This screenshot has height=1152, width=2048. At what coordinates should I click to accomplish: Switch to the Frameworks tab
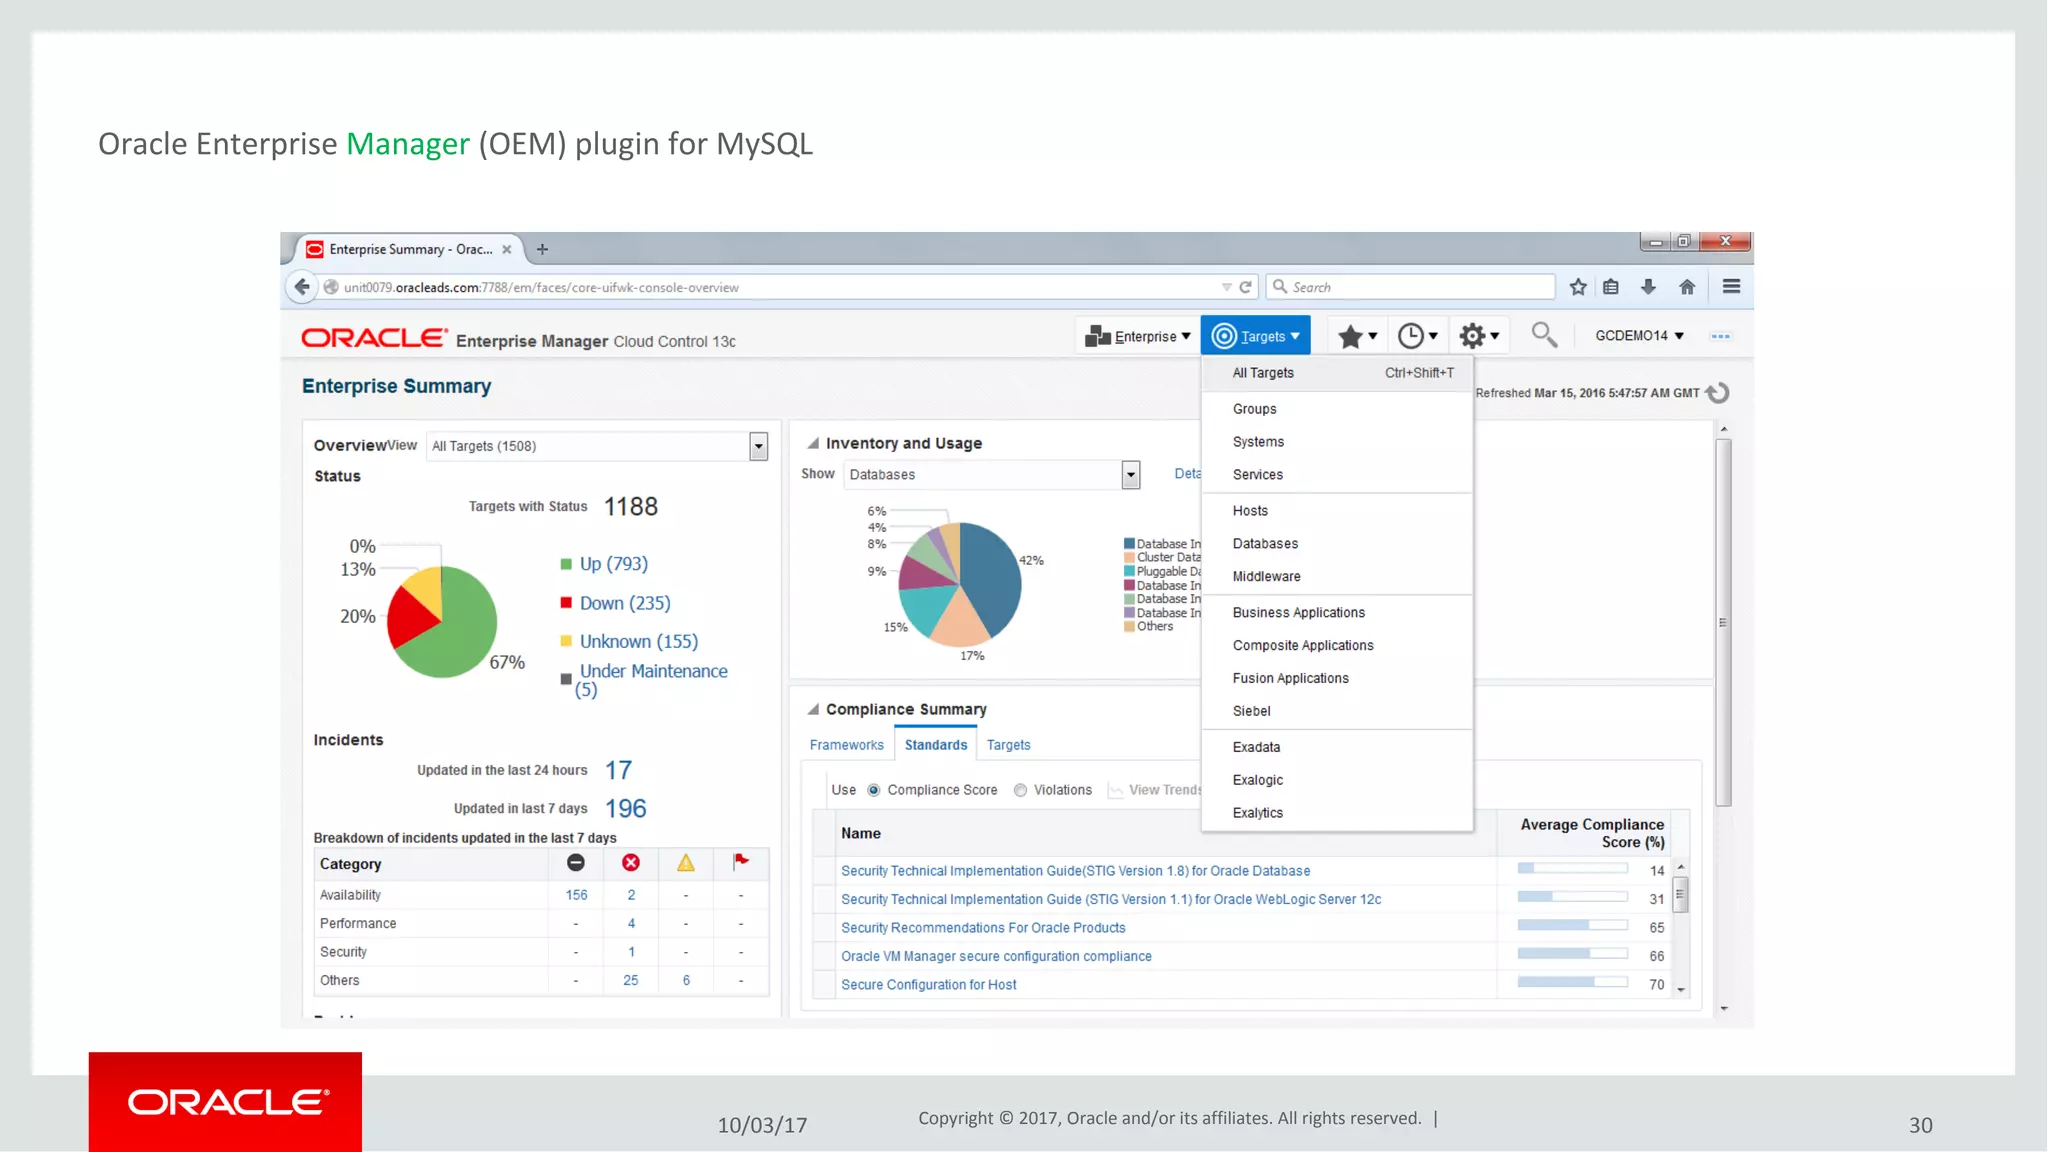click(x=847, y=745)
